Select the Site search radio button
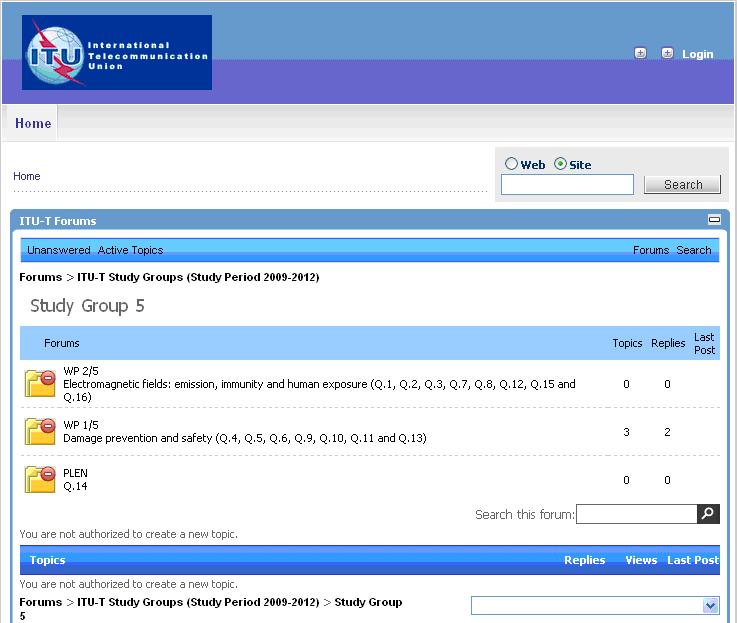This screenshot has height=623, width=737. [560, 164]
